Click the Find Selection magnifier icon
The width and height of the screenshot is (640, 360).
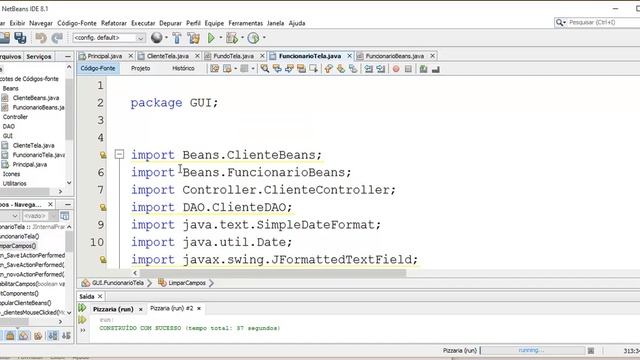(265, 69)
